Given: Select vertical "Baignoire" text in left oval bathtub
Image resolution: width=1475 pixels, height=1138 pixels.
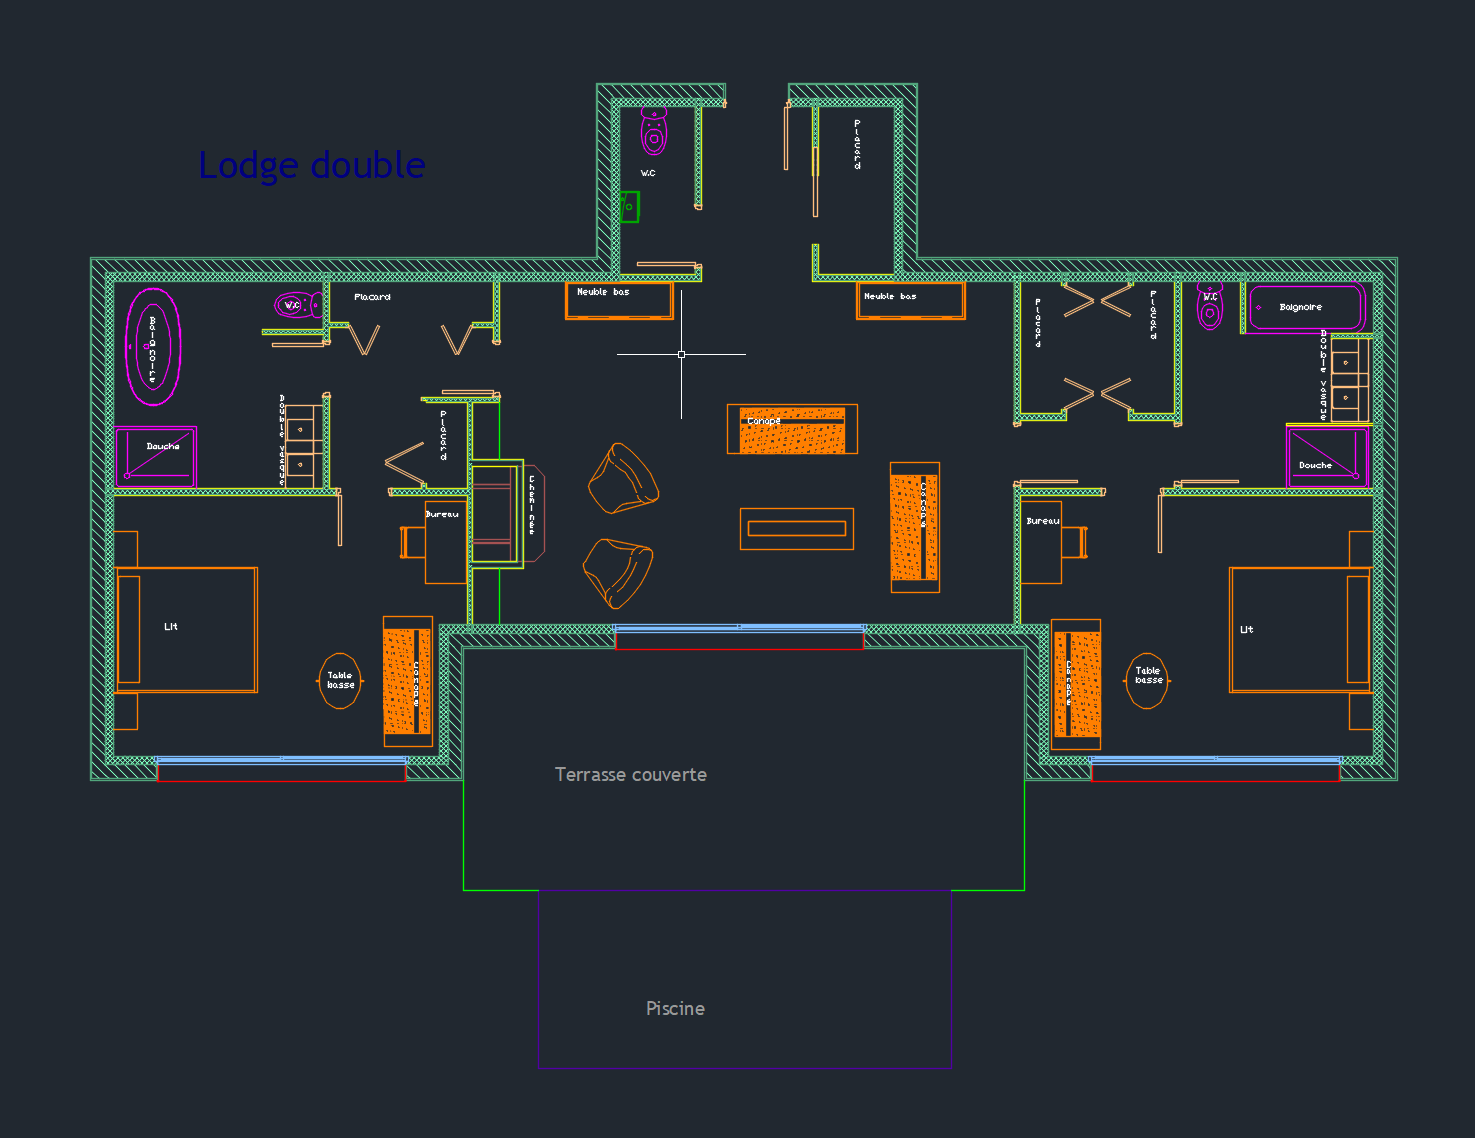Looking at the screenshot, I should [152, 350].
